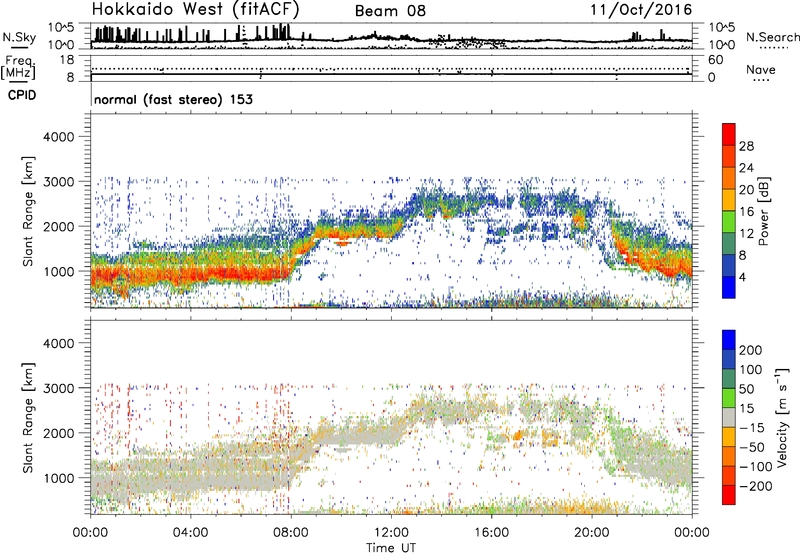Click the date '11/Oct/2016'
The height and width of the screenshot is (554, 800).
click(x=641, y=10)
